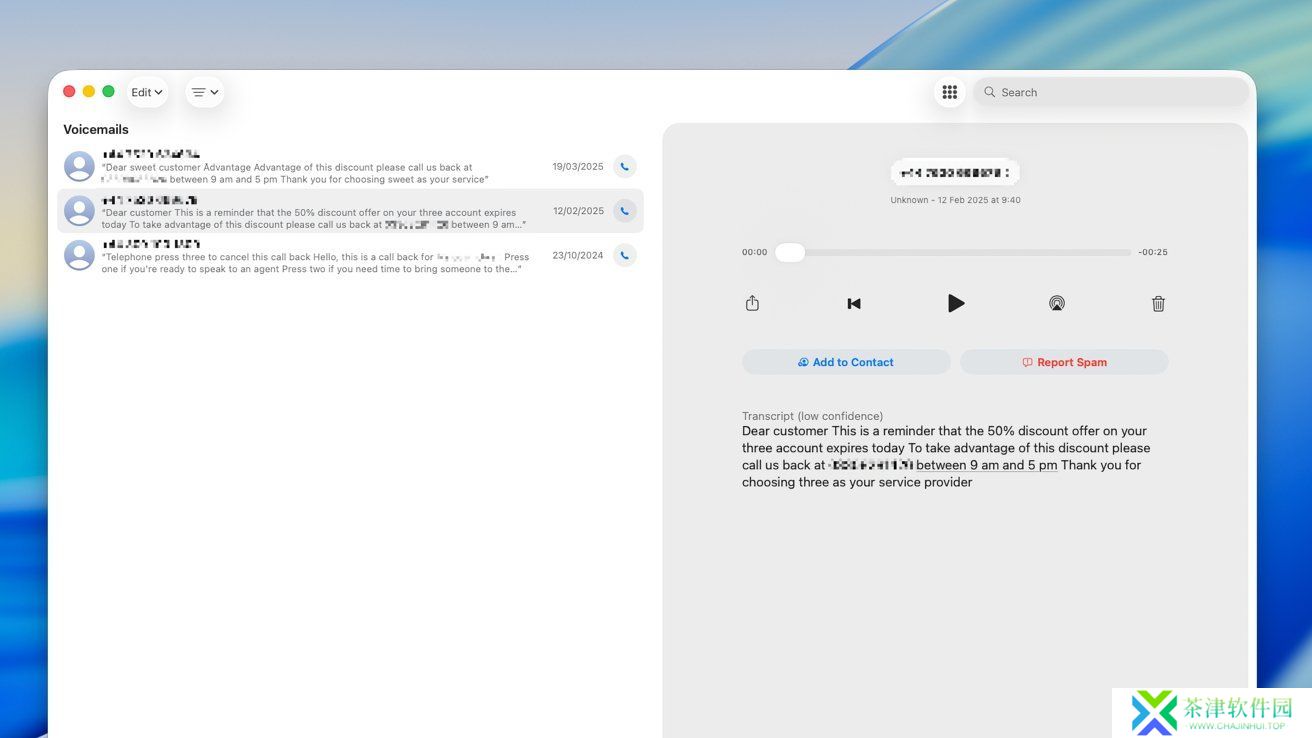Show the keypad grid icon
This screenshot has height=738, width=1312.
click(x=950, y=92)
